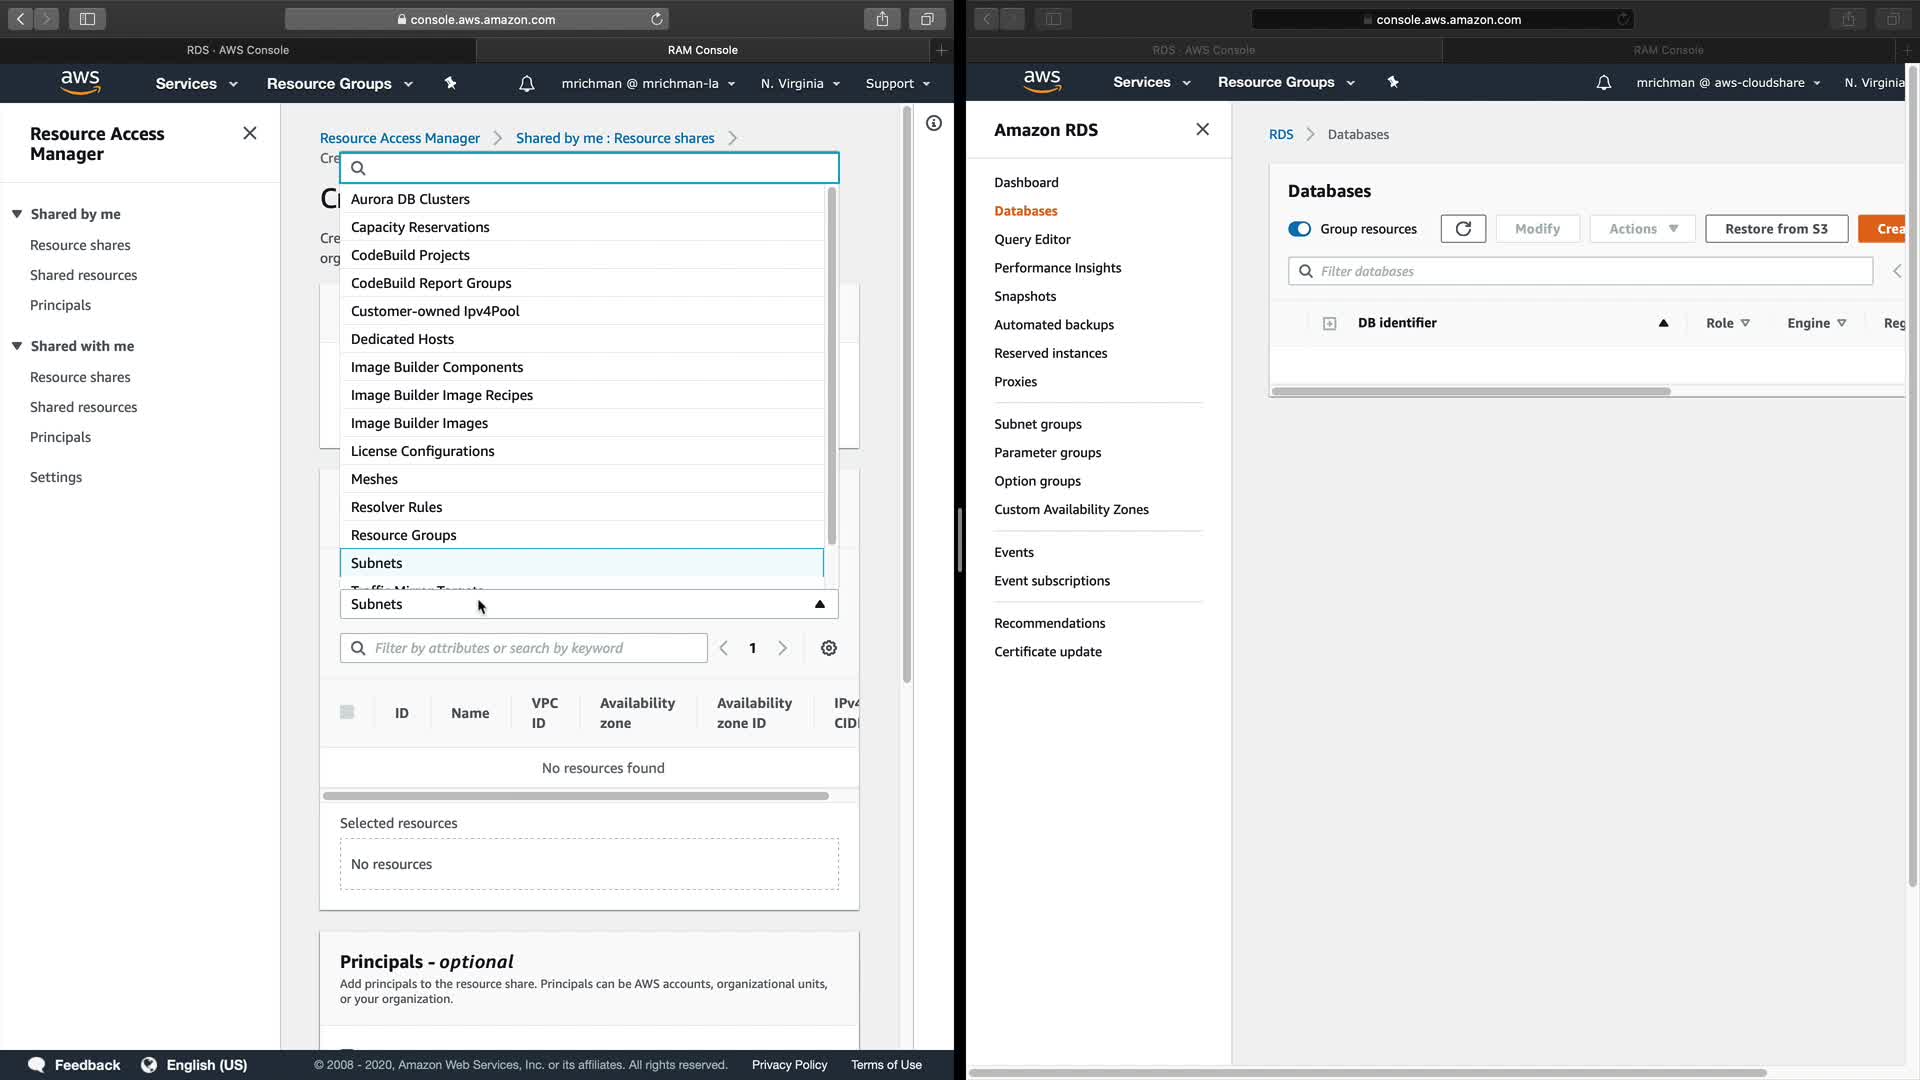Select Resolver Rules from resource type list
The height and width of the screenshot is (1080, 1920).
tap(396, 507)
